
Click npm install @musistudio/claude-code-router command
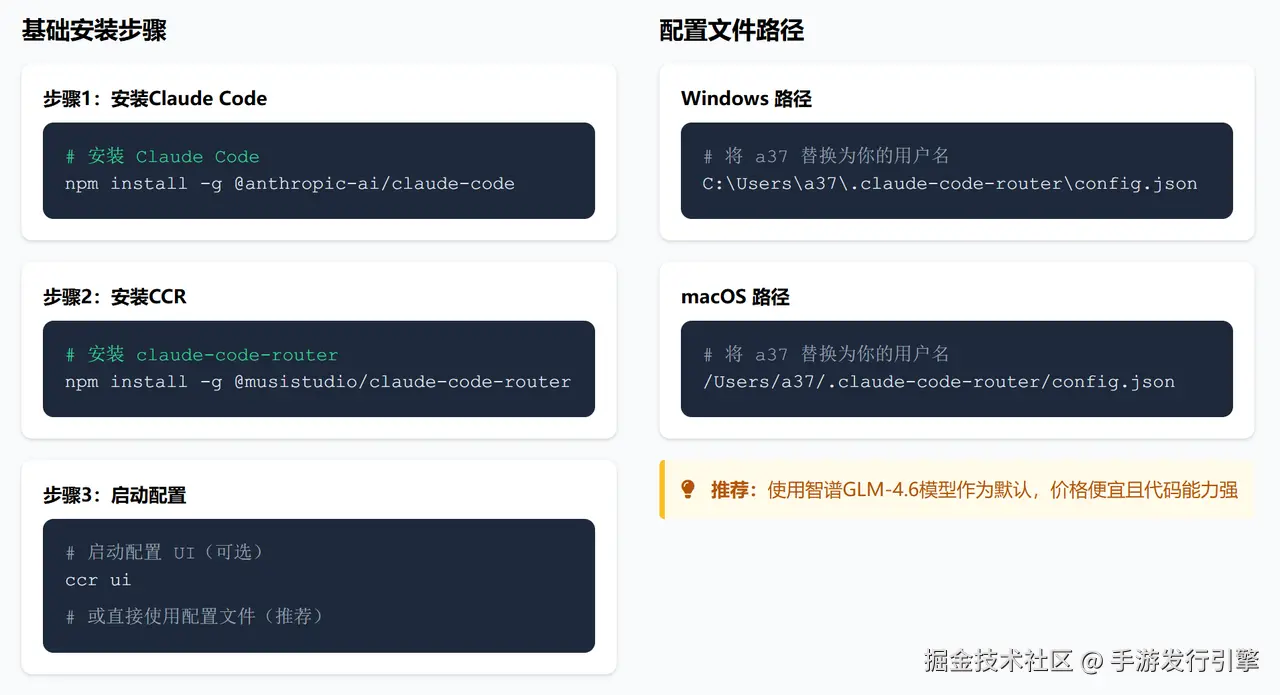pyautogui.click(x=318, y=382)
